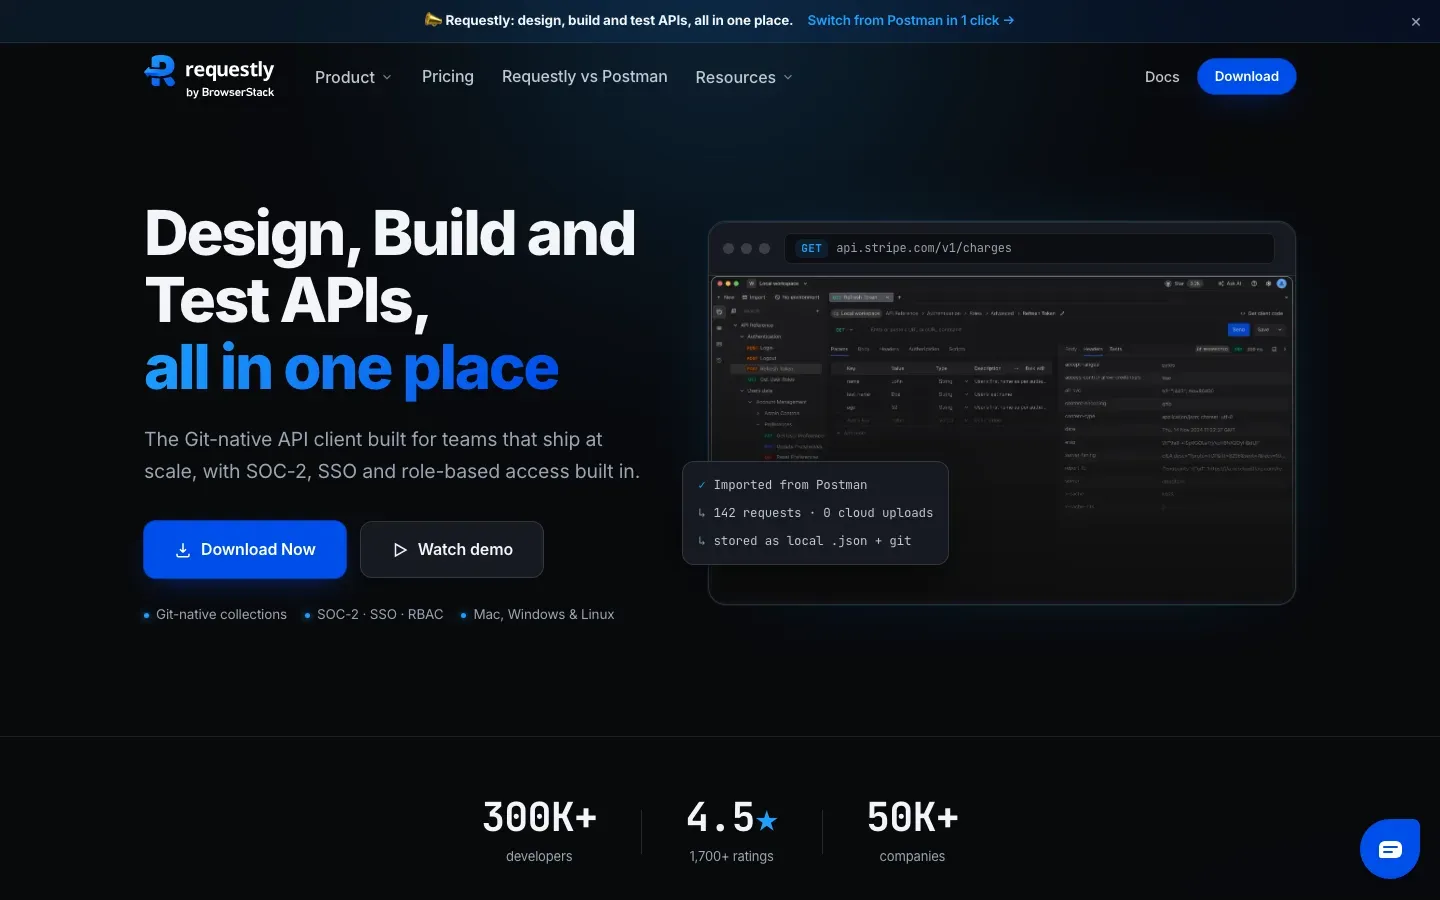Click the Requestly logo in the header
The height and width of the screenshot is (900, 1440).
(209, 76)
